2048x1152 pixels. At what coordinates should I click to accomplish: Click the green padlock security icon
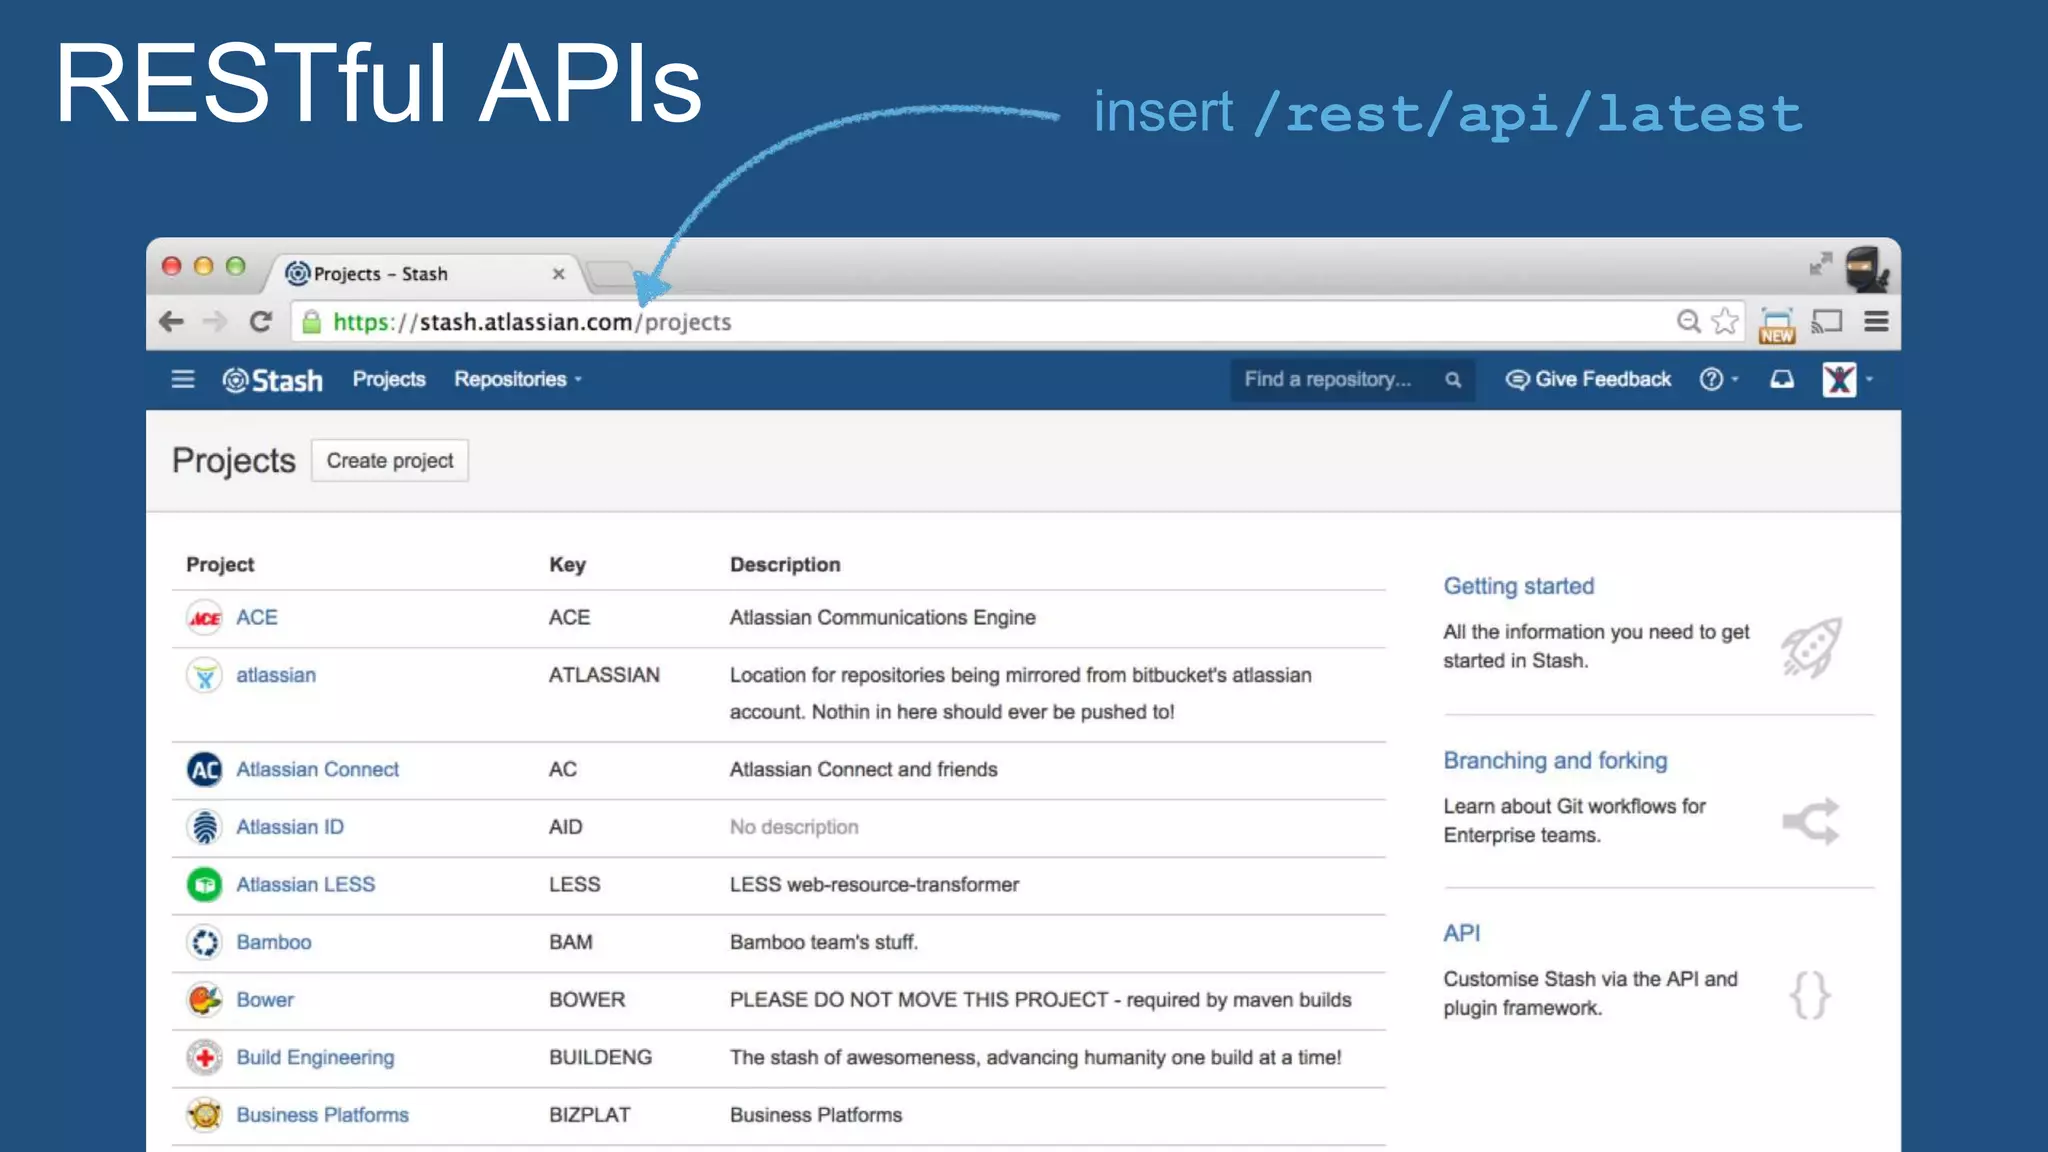pyautogui.click(x=312, y=322)
